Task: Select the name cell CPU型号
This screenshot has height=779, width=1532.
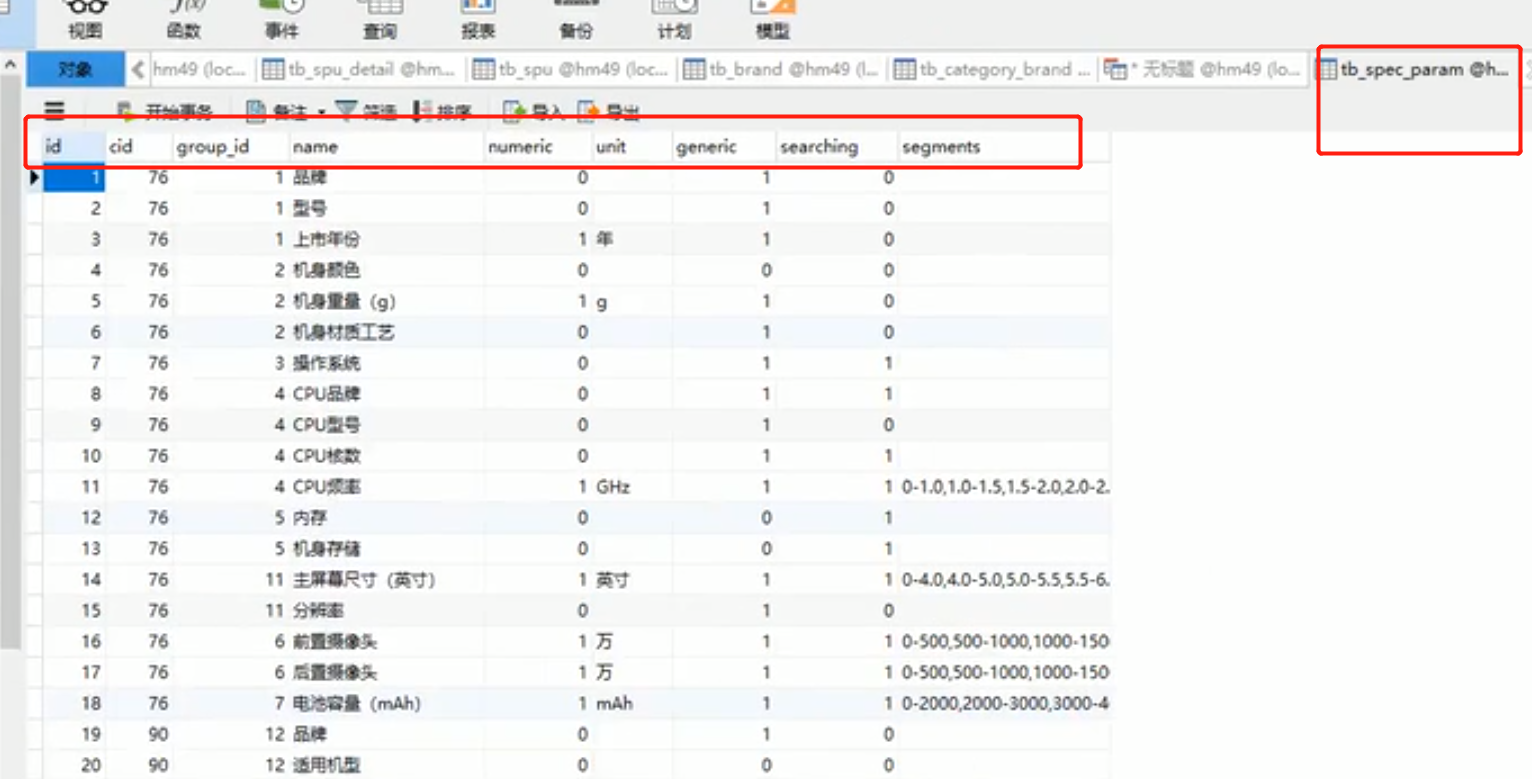Action: (387, 425)
